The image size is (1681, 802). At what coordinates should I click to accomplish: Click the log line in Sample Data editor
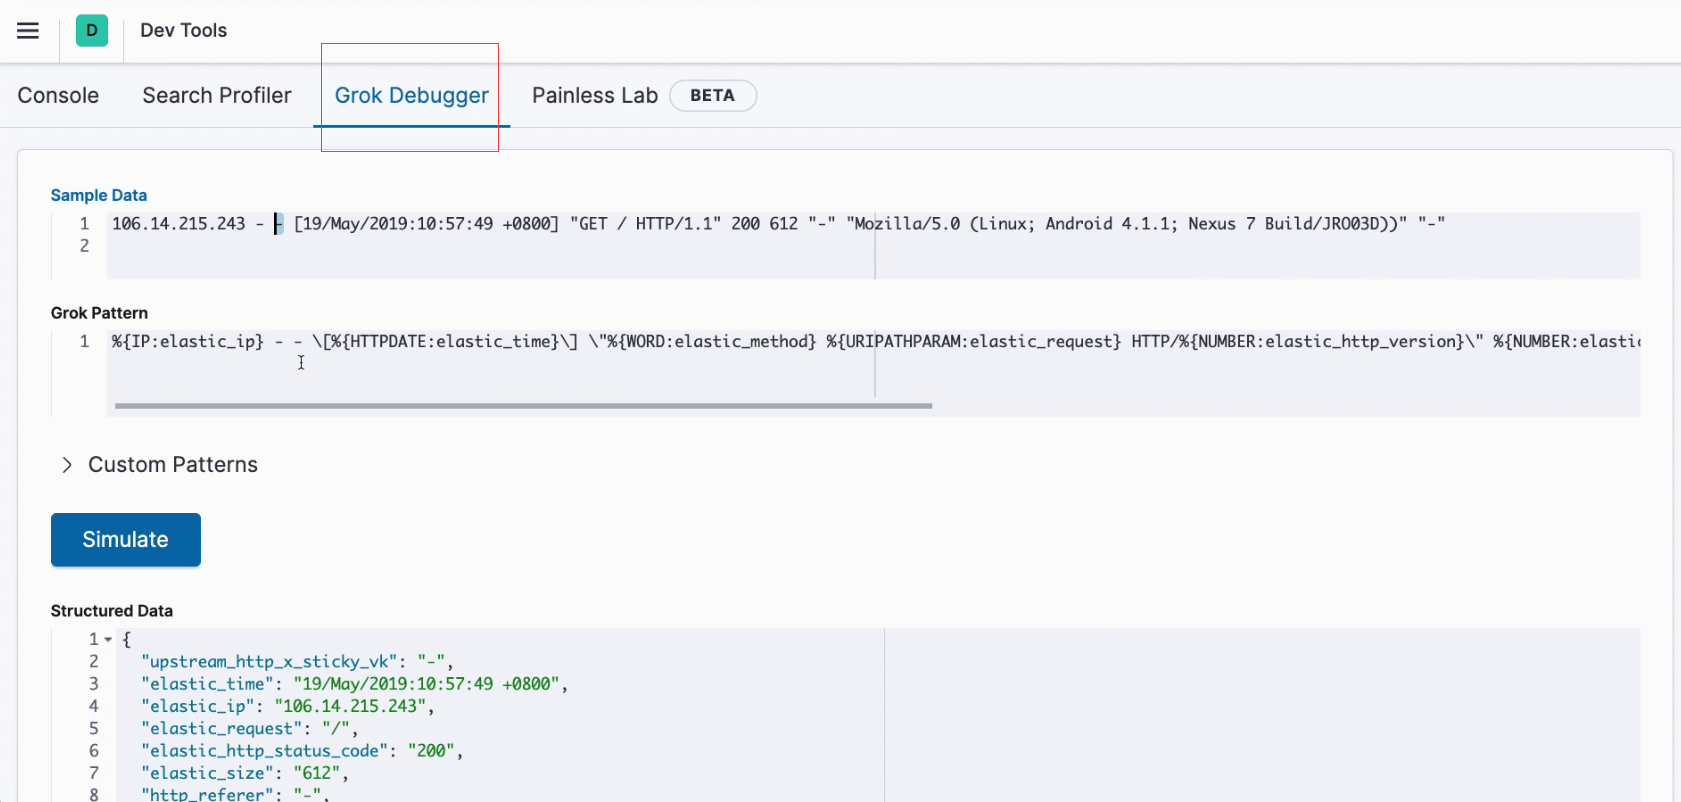[x=700, y=224]
